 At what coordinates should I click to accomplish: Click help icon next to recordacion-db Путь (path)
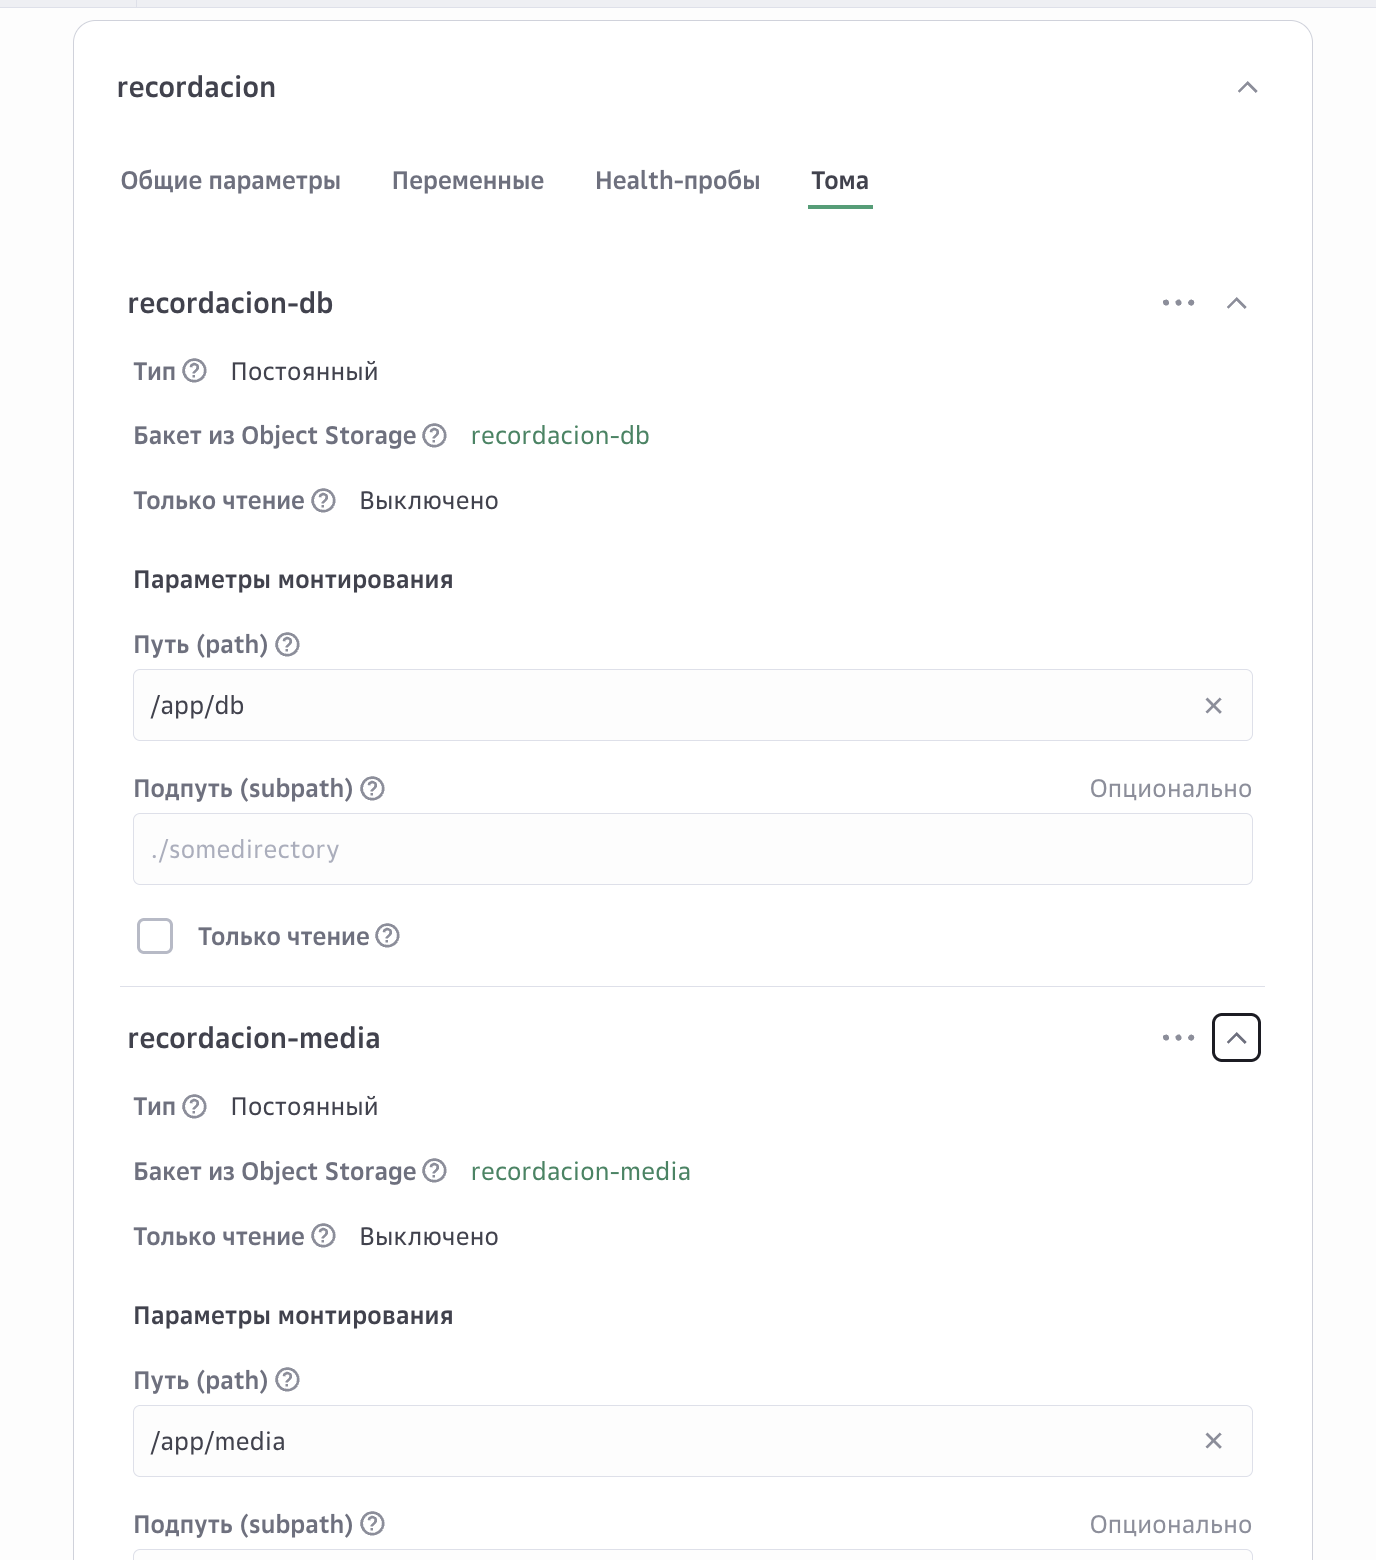(x=288, y=645)
